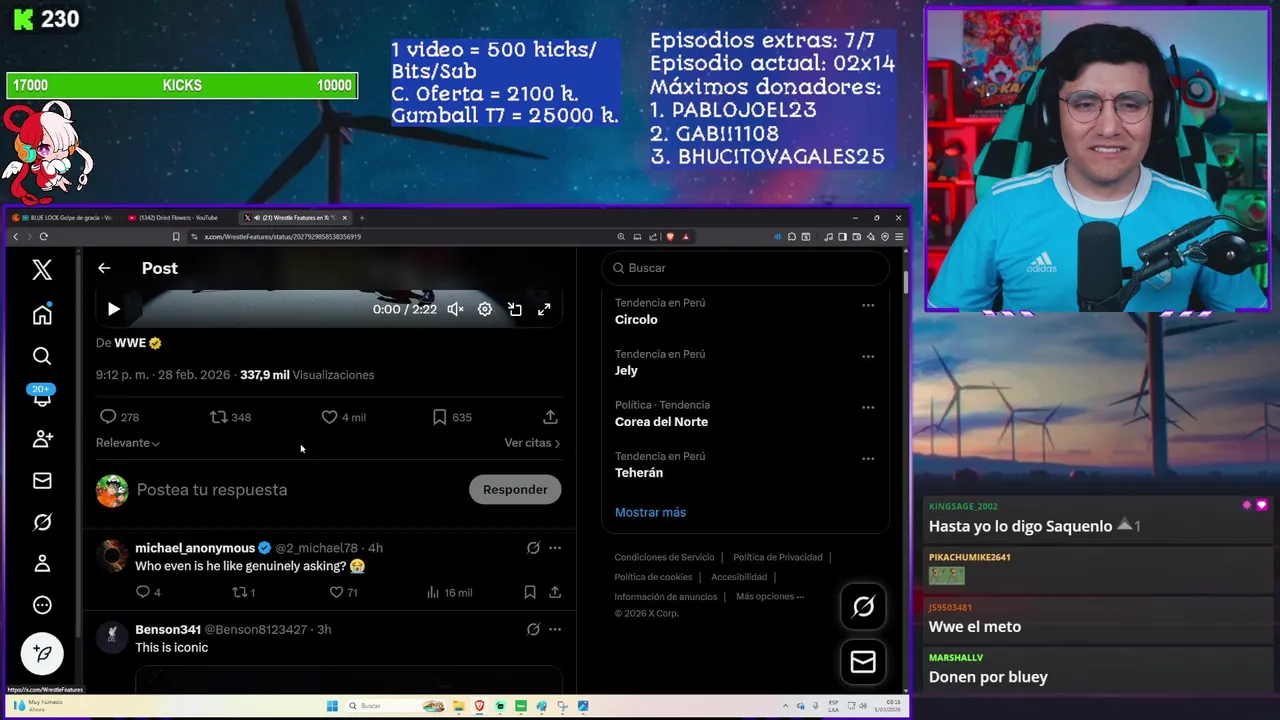1280x720 pixels.
Task: Expand the Relevante sort dropdown
Action: coord(128,443)
